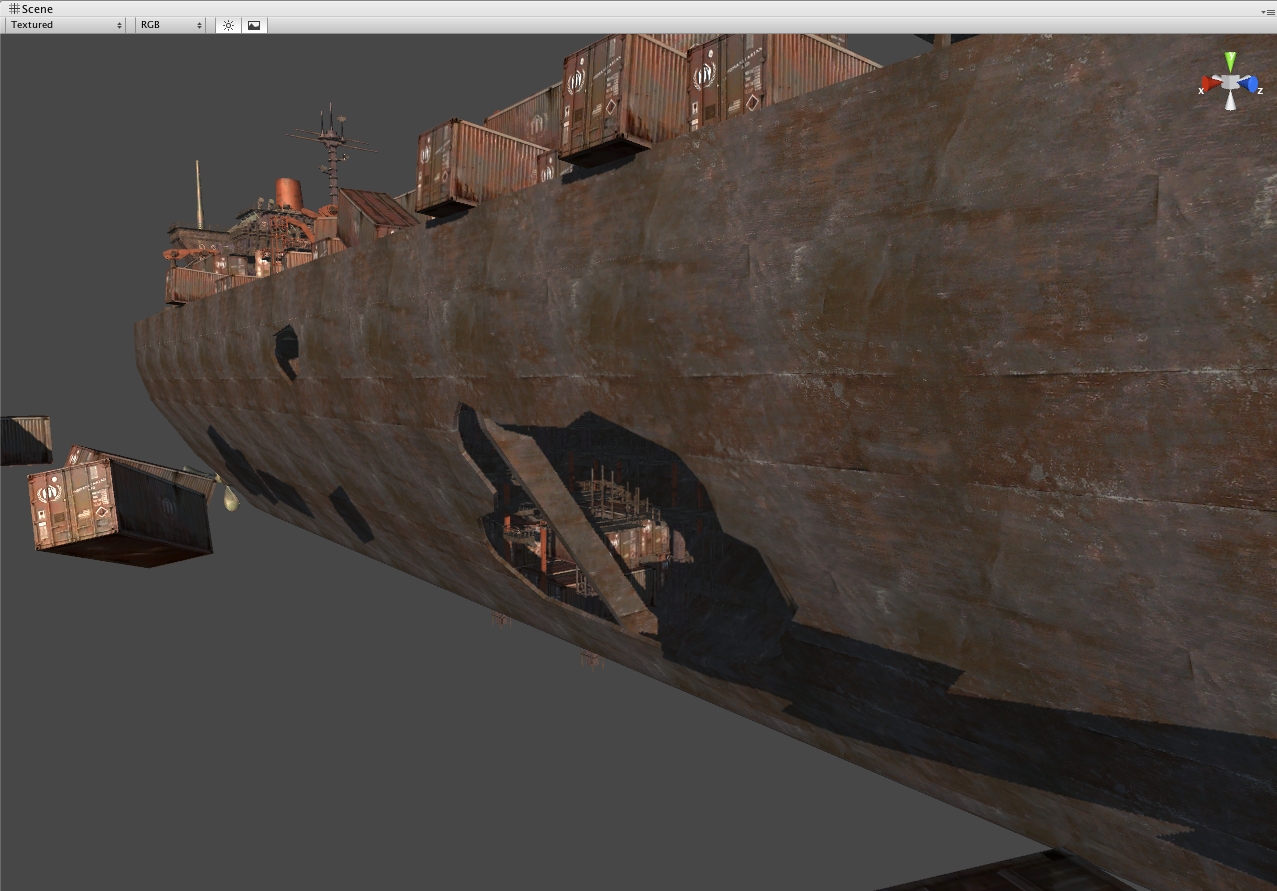Click the blue Z axis gizmo cone

coord(1251,85)
